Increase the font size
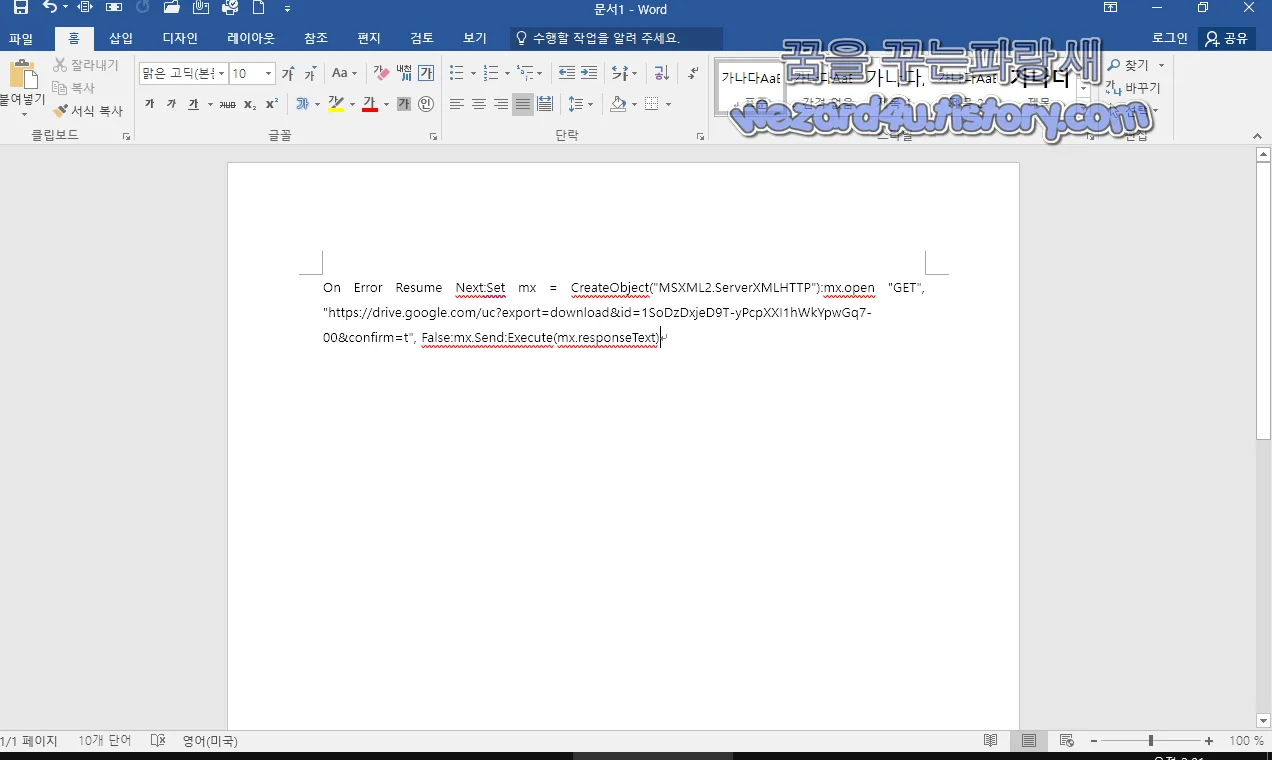The width and height of the screenshot is (1272, 760). (288, 73)
